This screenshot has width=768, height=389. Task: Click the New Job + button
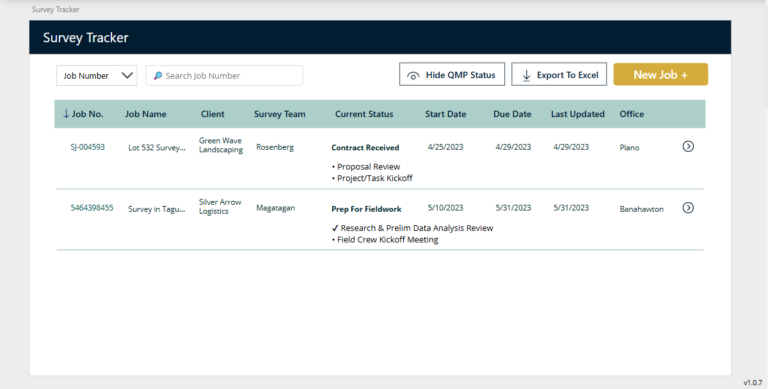(660, 74)
